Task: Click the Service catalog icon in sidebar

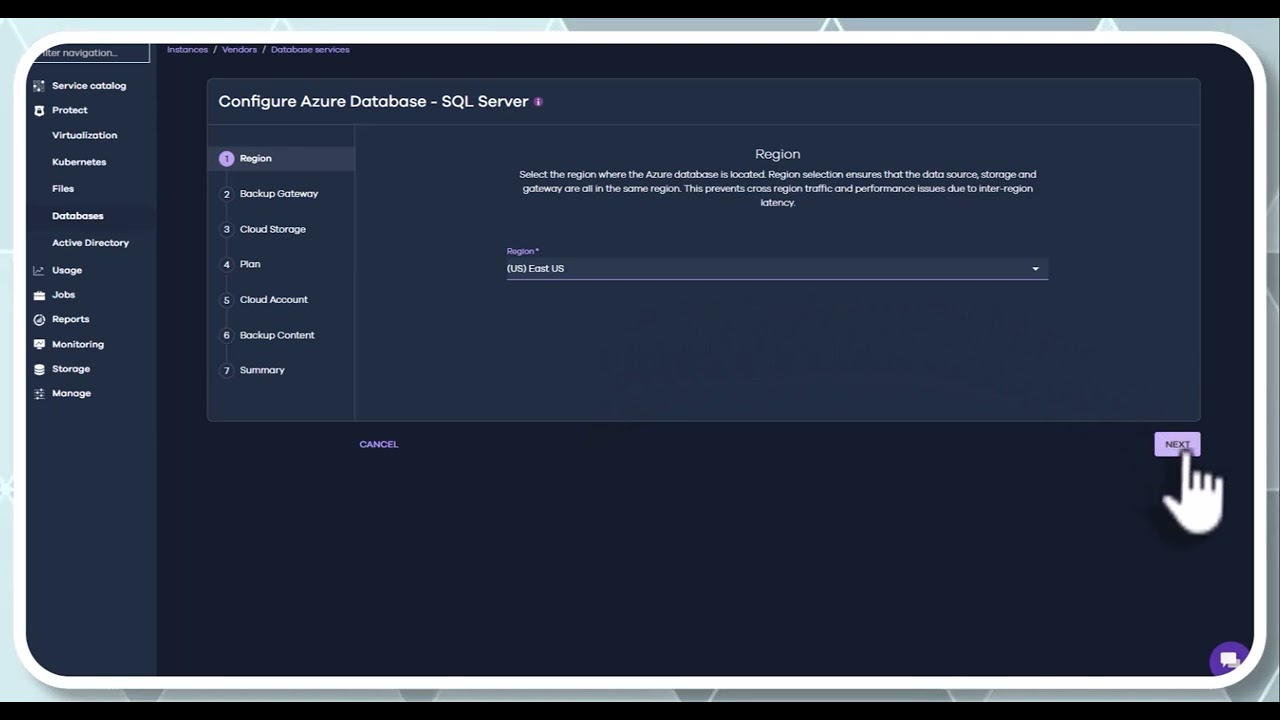Action: tap(39, 86)
